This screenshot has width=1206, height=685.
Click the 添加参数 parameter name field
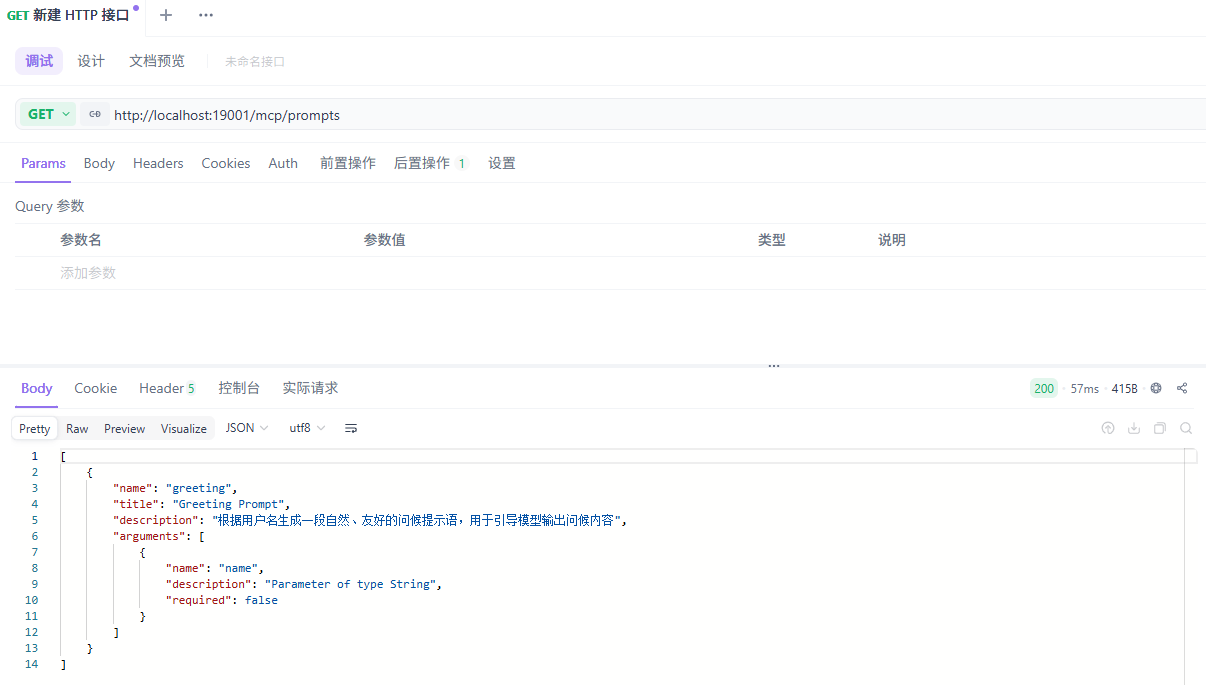[x=88, y=273]
